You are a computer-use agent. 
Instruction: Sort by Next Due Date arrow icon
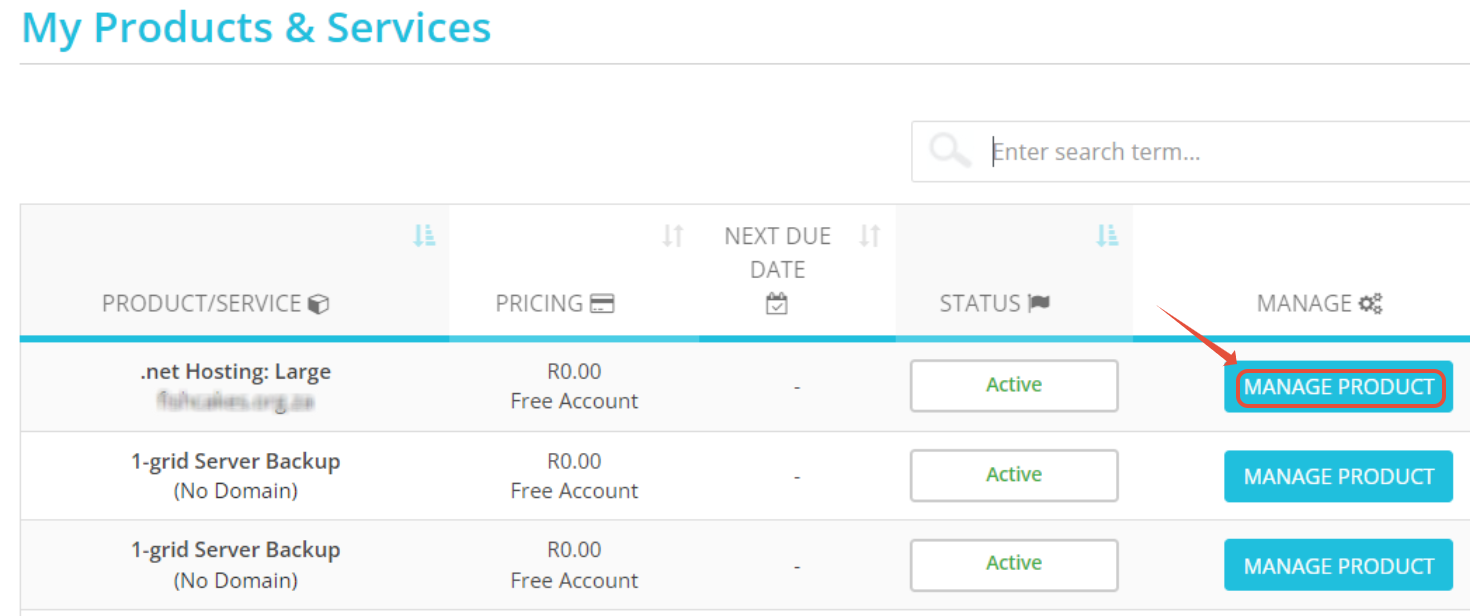pos(870,236)
